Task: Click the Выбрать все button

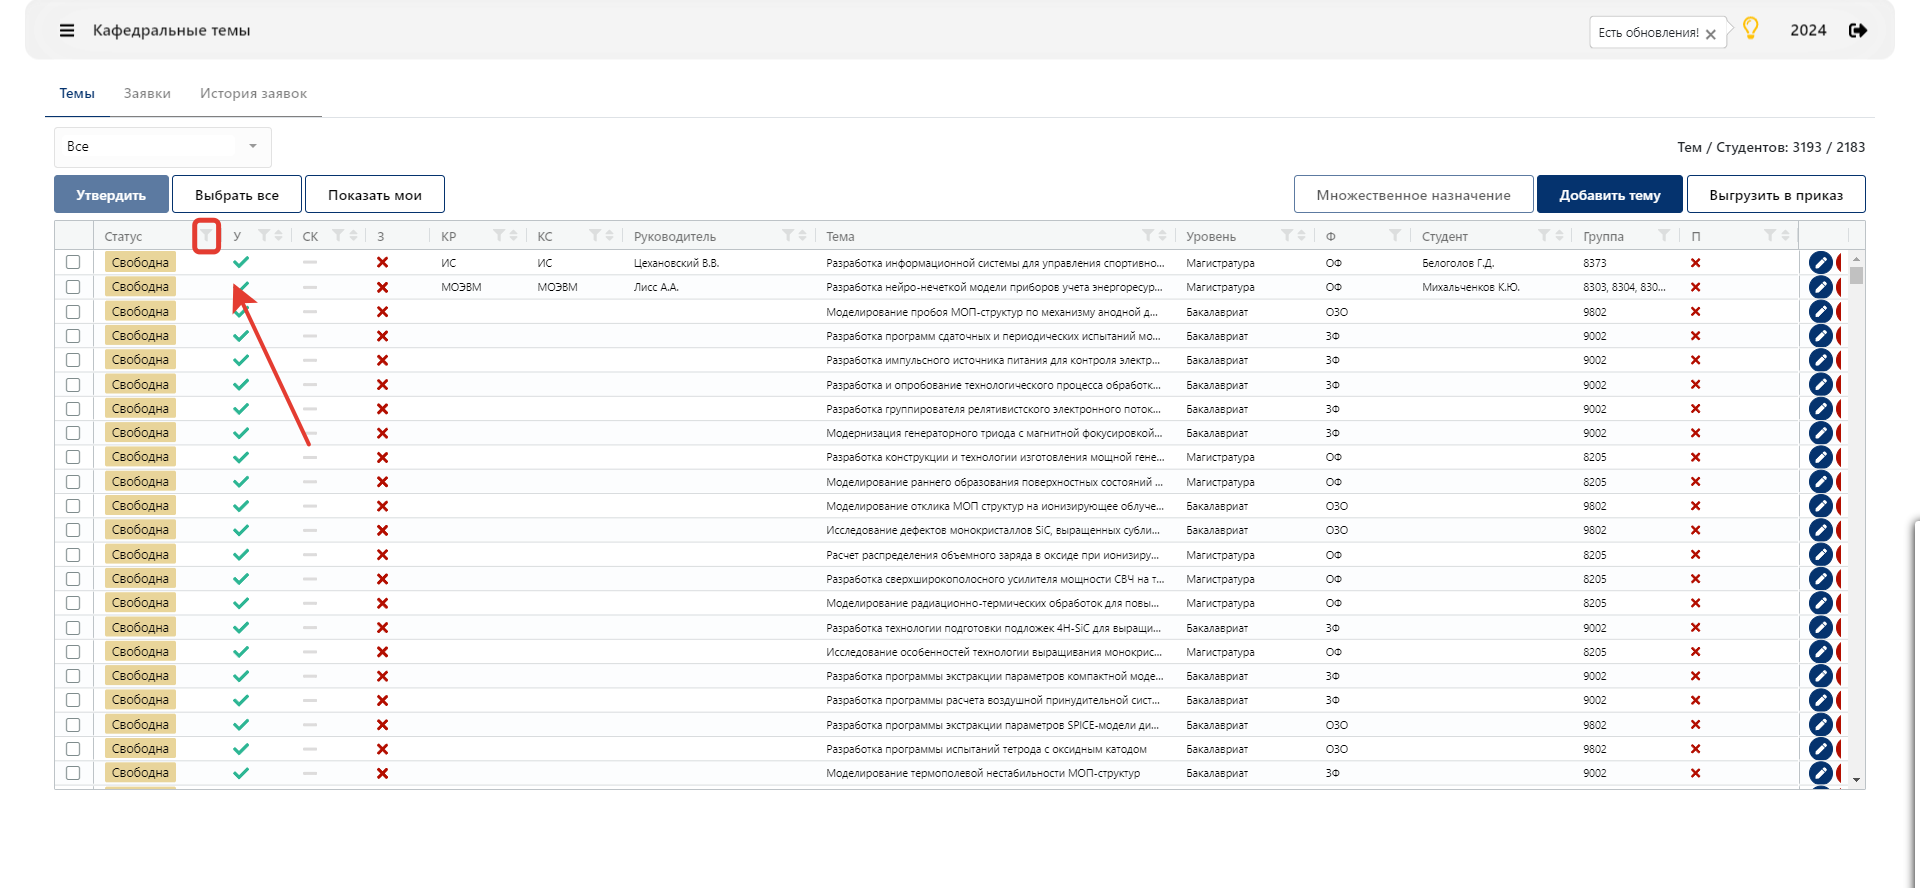Action: click(237, 195)
